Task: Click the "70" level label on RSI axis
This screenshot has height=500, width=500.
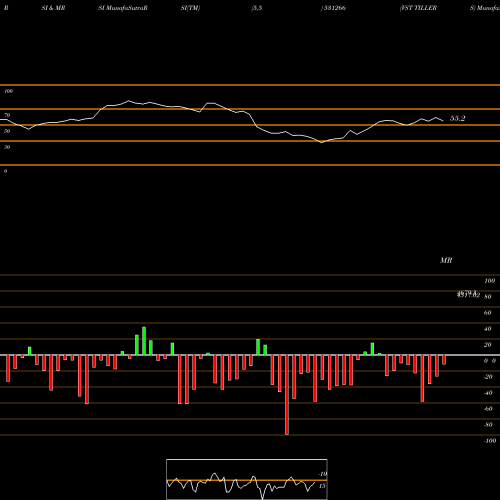Action: [7, 115]
